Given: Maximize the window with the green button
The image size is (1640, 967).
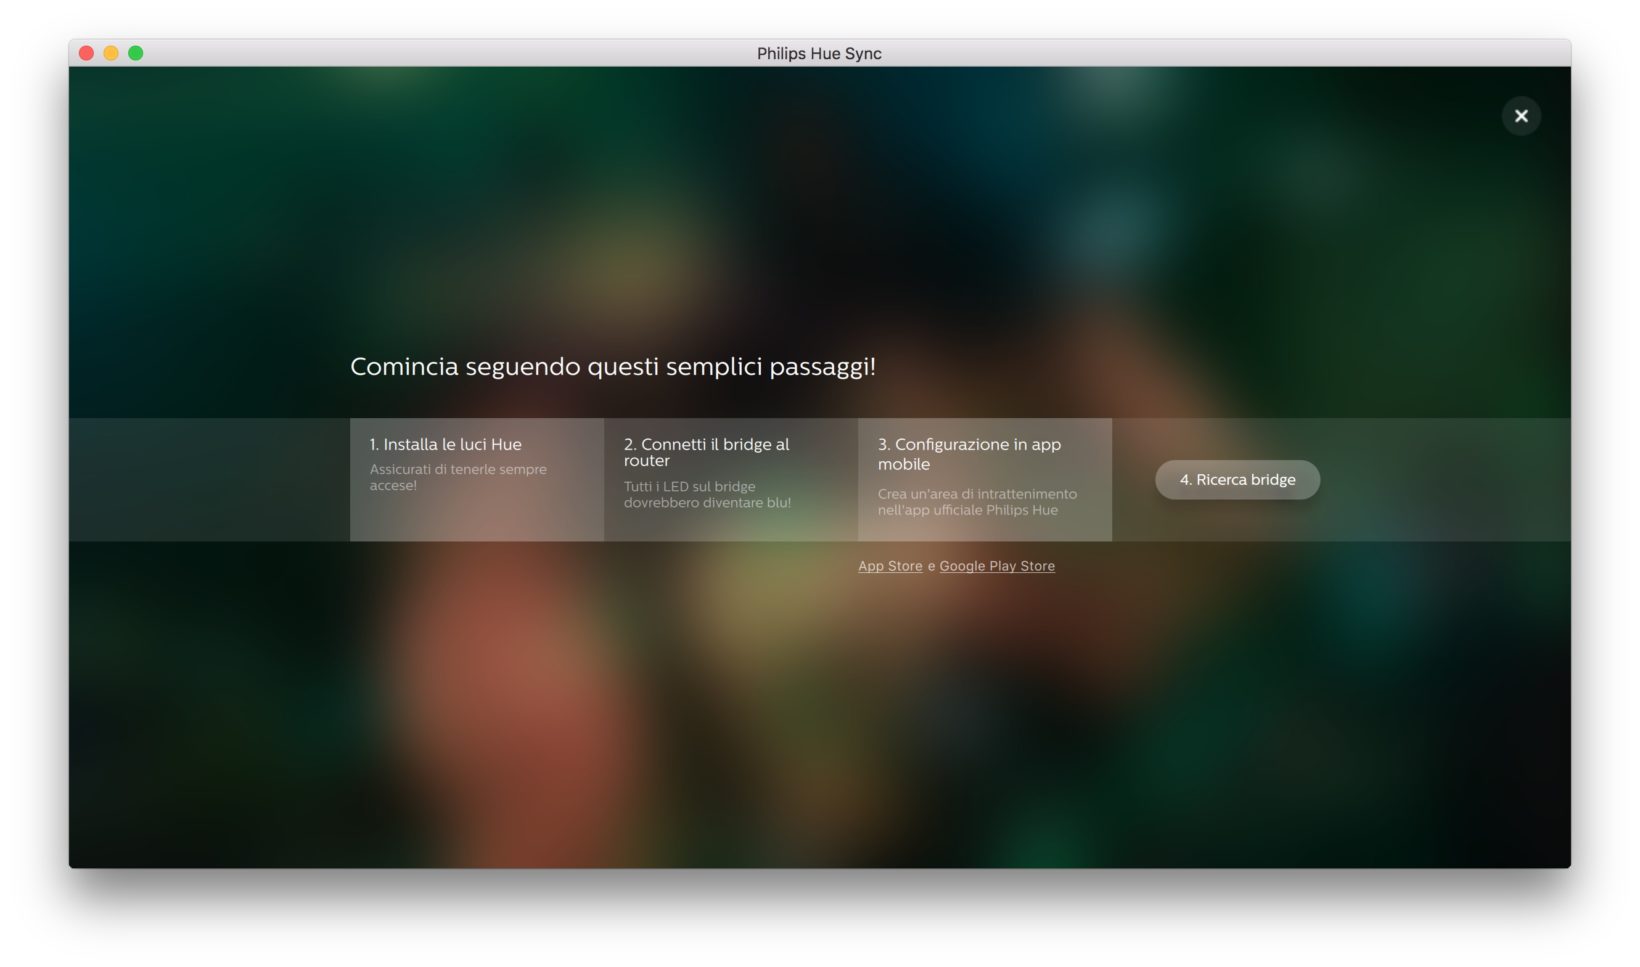Looking at the screenshot, I should click(x=136, y=53).
